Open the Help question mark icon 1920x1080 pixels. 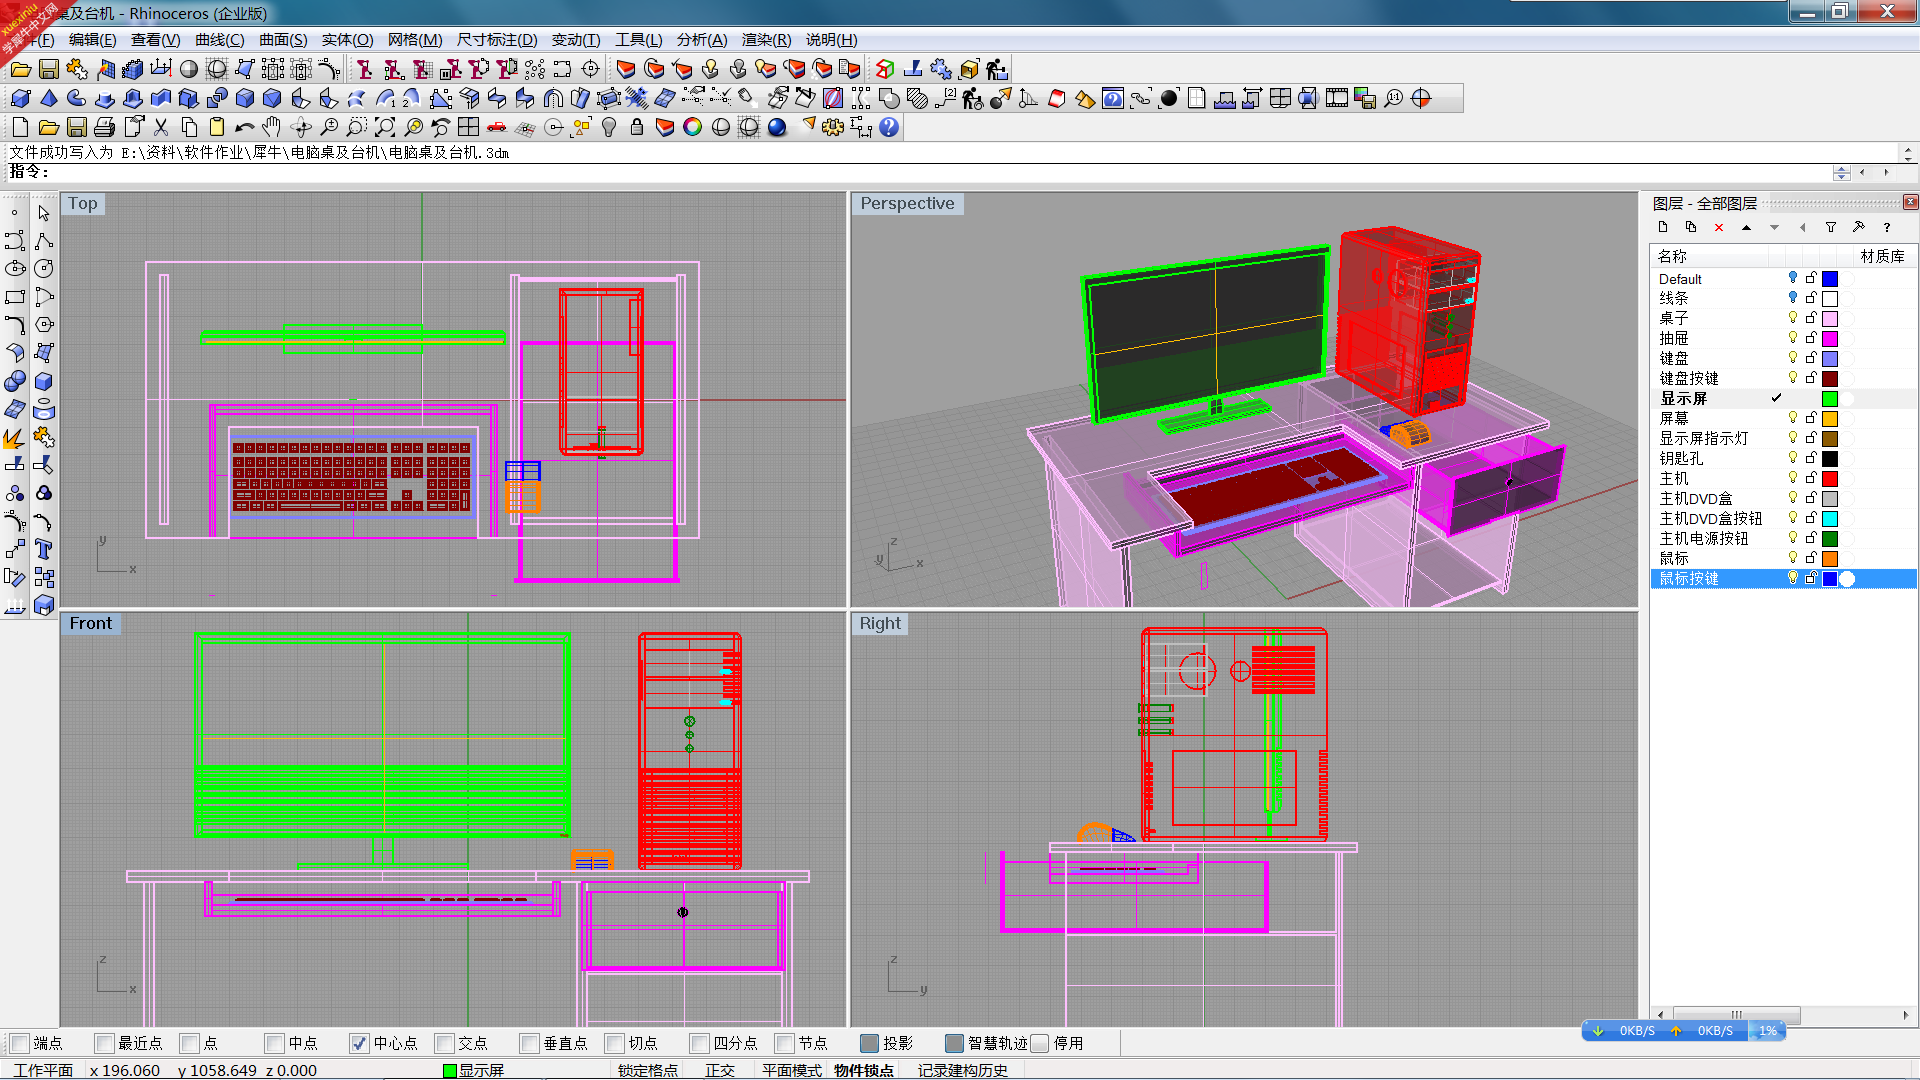[889, 127]
